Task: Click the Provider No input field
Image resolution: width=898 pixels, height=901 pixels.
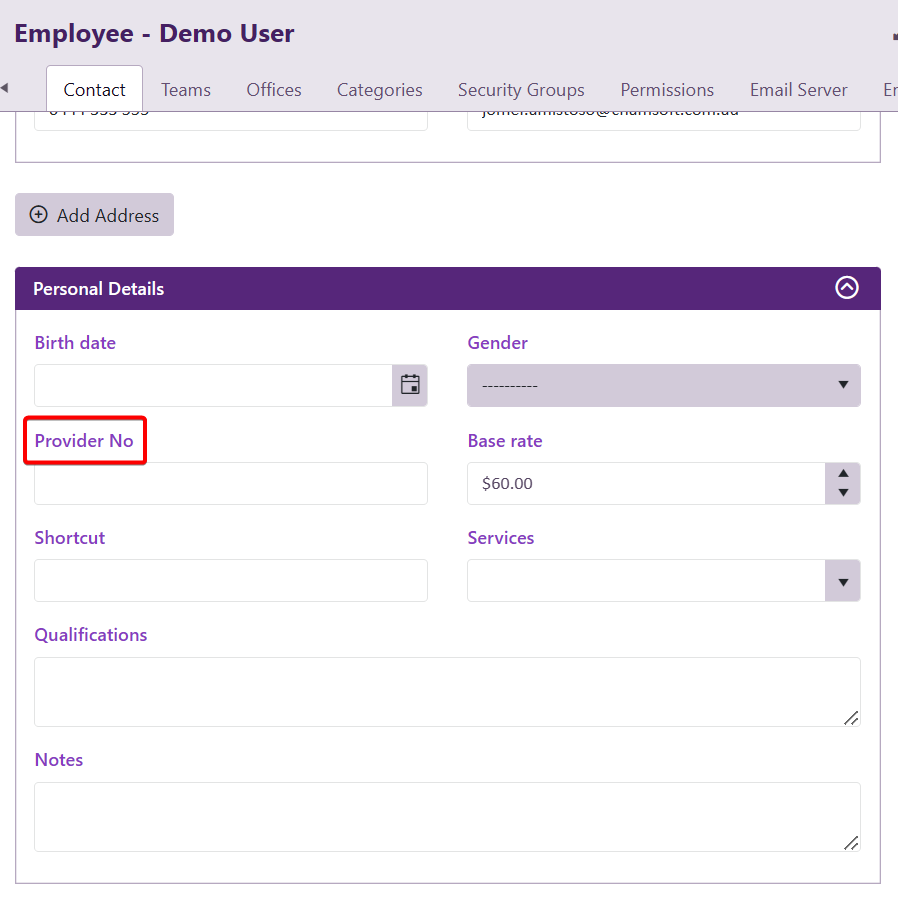Action: pos(231,483)
